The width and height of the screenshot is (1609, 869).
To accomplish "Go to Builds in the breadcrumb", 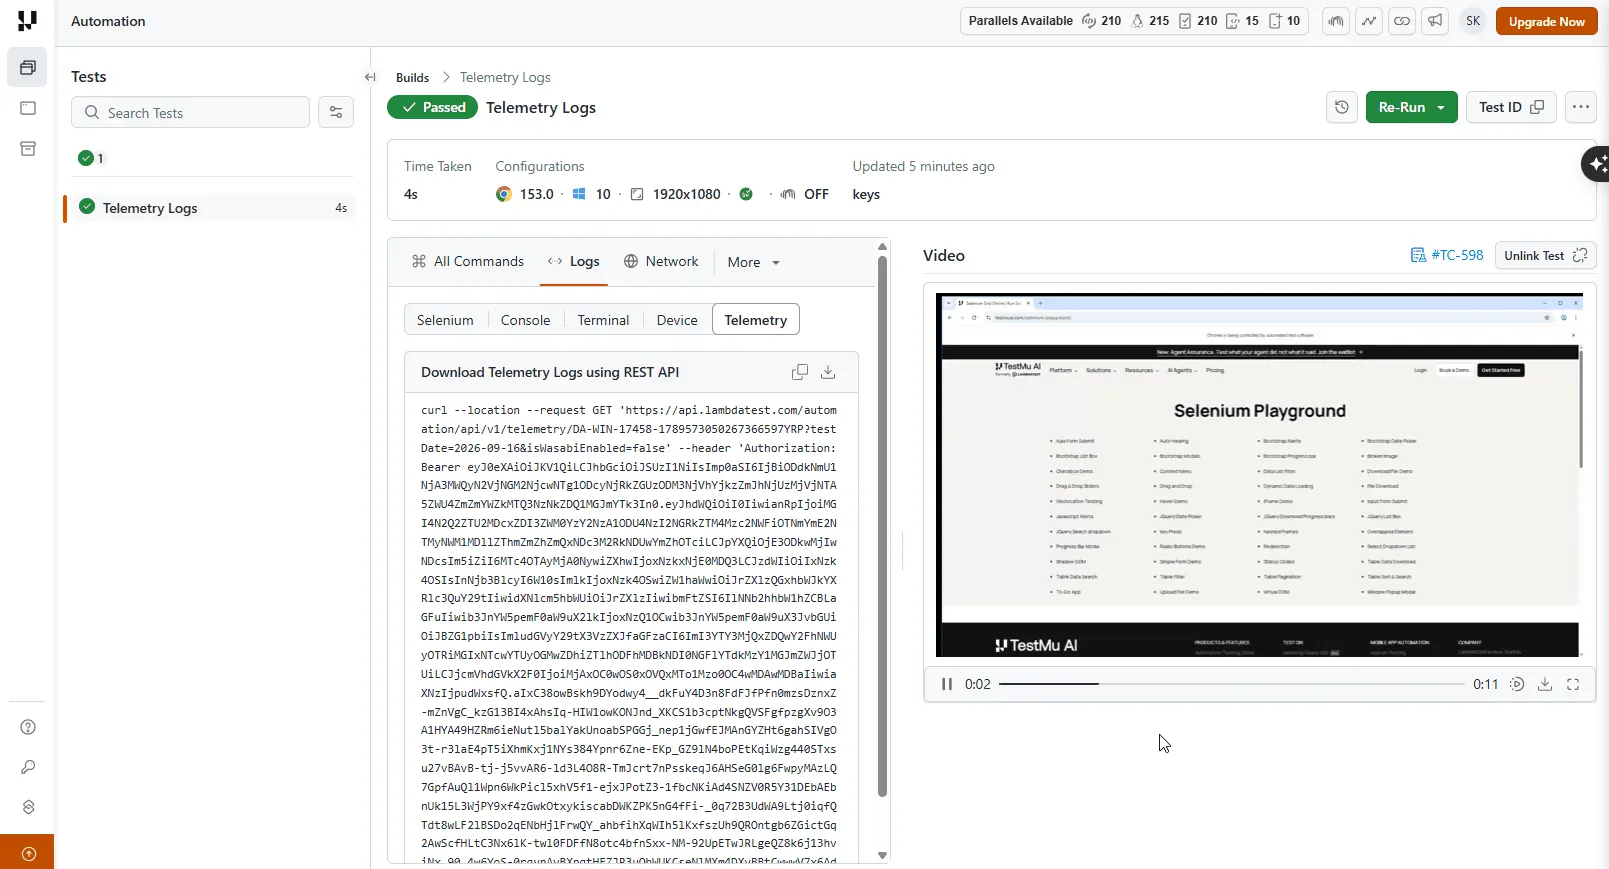I will coord(412,77).
